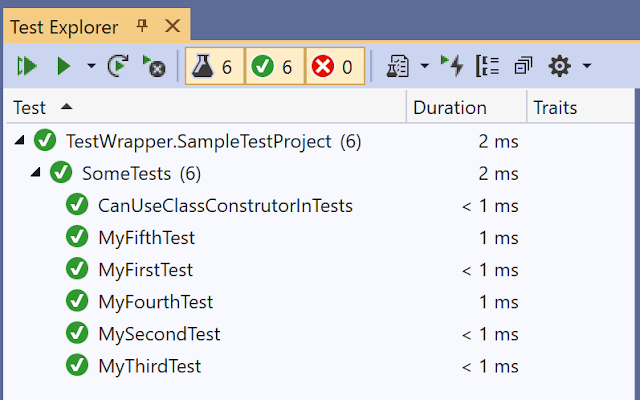
Task: Click the Group By icon
Action: (487, 66)
